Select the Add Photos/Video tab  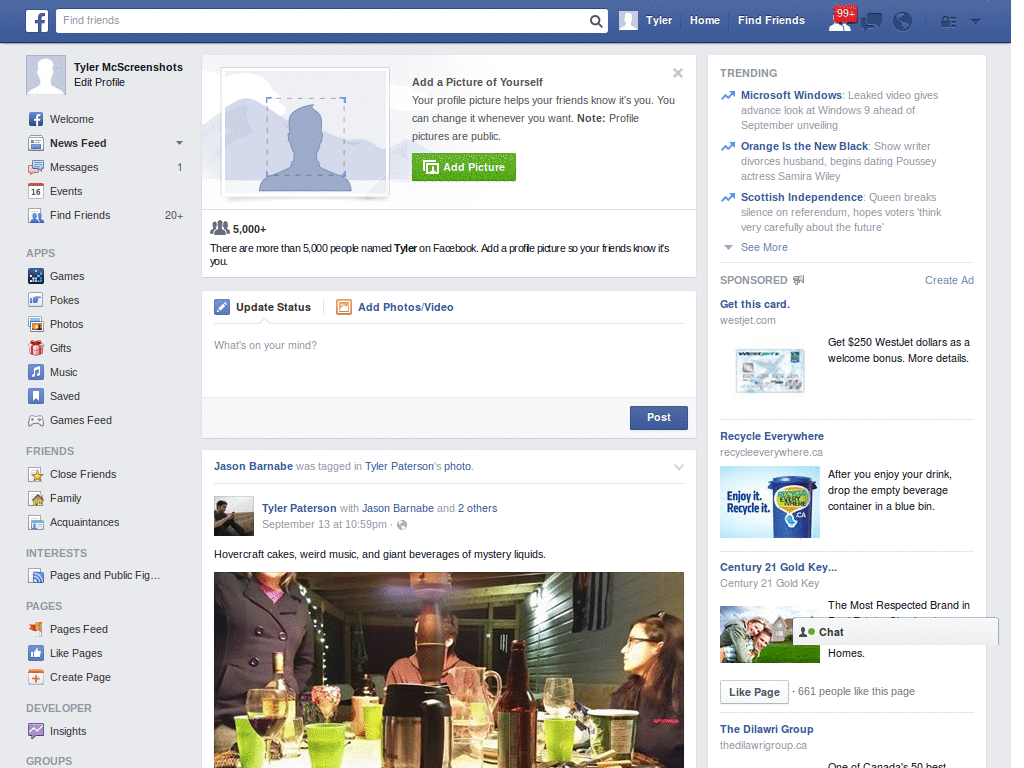click(394, 307)
